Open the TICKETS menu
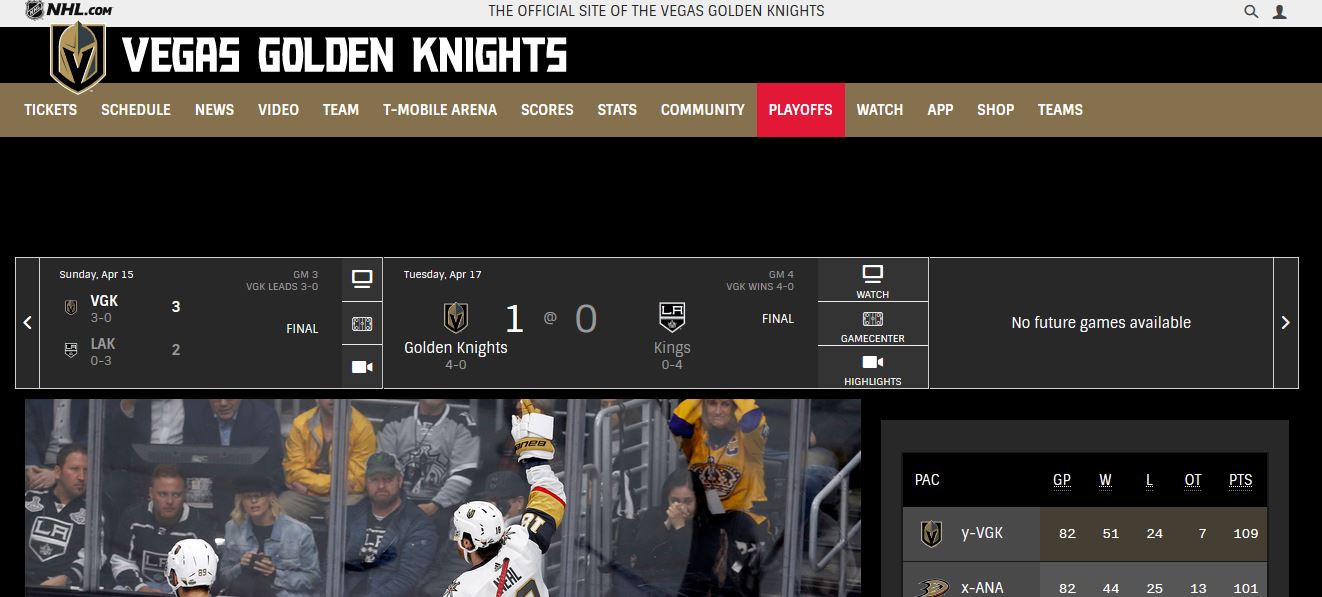The width and height of the screenshot is (1322, 597). (x=50, y=110)
